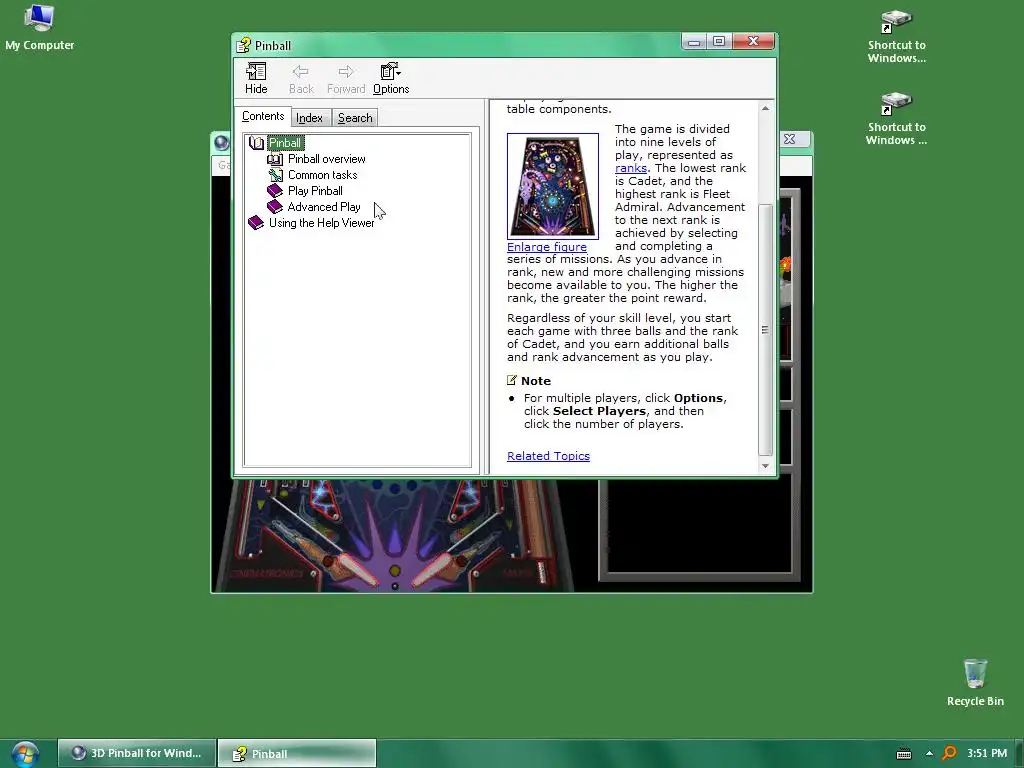Minimize the Pinball help window
Image resolution: width=1024 pixels, height=768 pixels.
[x=694, y=42]
